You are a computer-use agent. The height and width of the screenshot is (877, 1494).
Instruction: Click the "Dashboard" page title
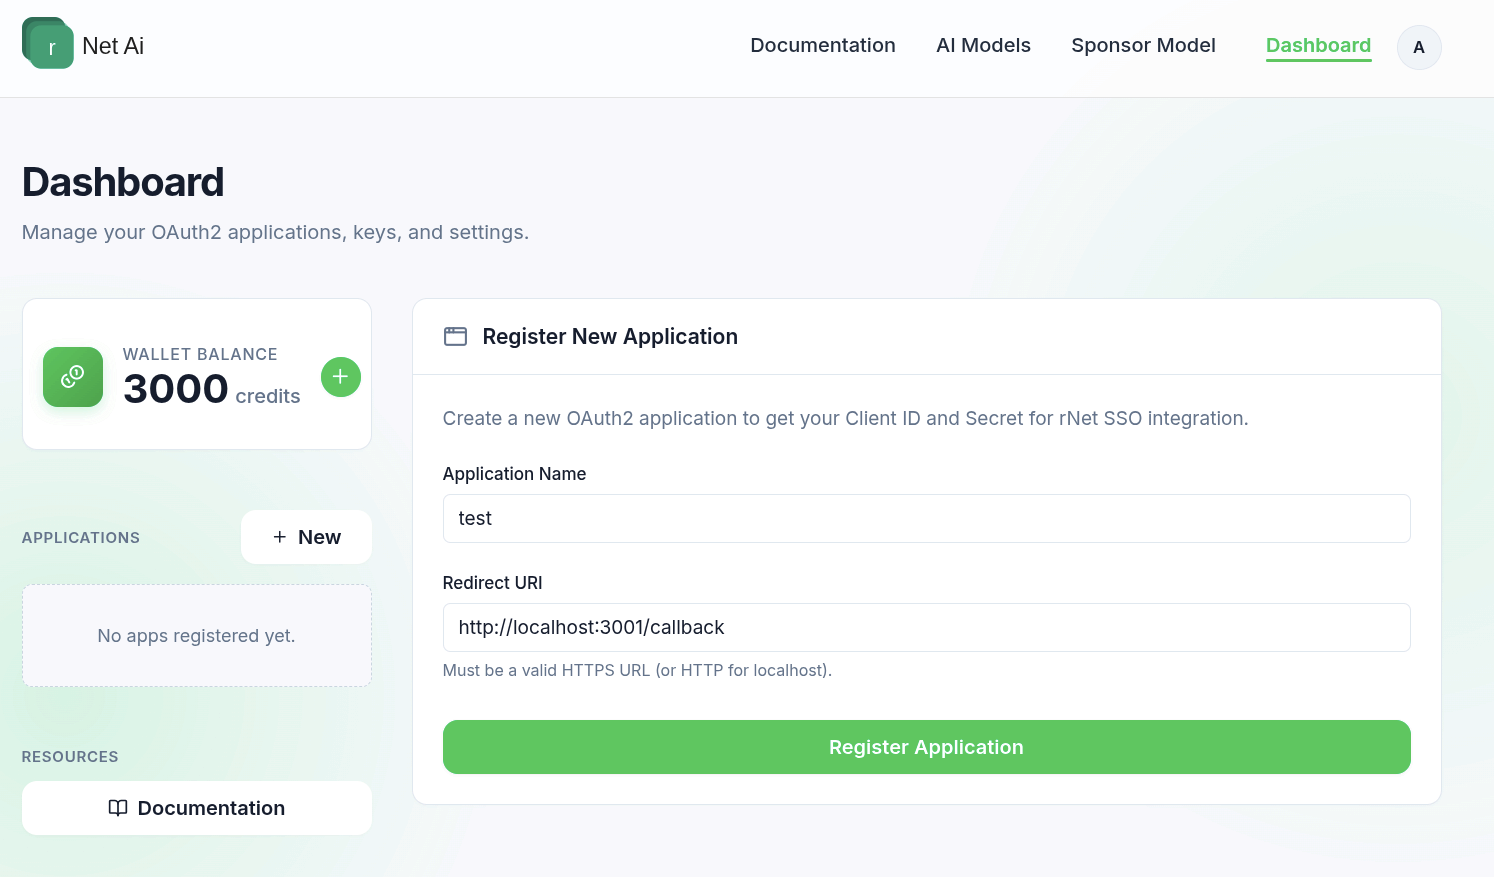(123, 182)
